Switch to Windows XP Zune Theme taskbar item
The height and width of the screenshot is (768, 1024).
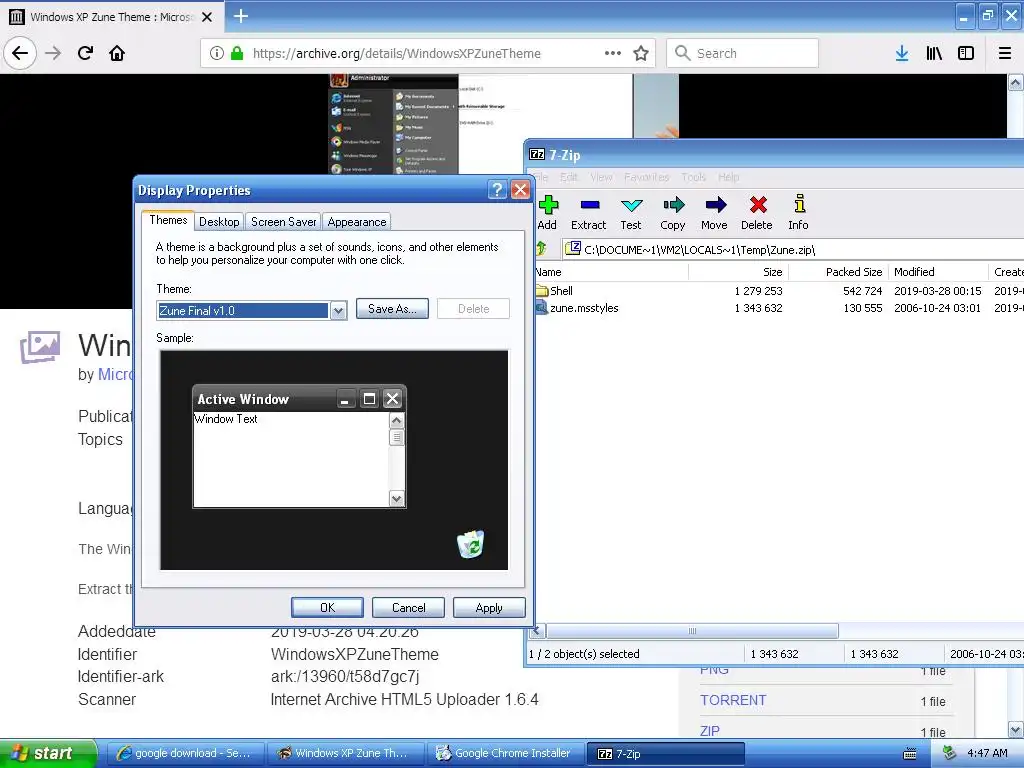click(x=345, y=753)
